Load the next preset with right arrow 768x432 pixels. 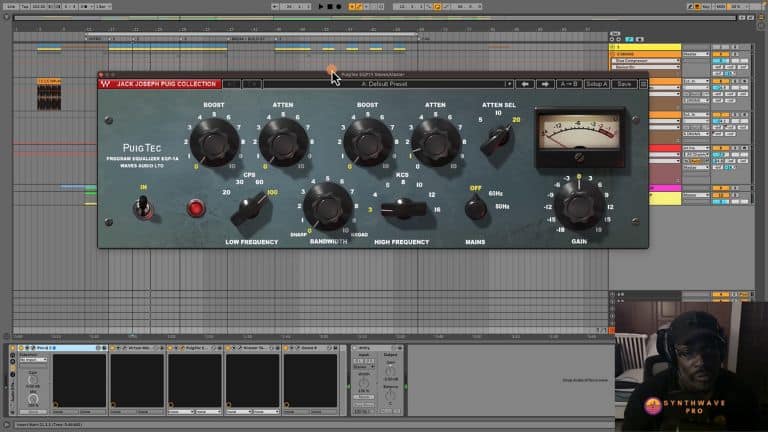coord(545,84)
